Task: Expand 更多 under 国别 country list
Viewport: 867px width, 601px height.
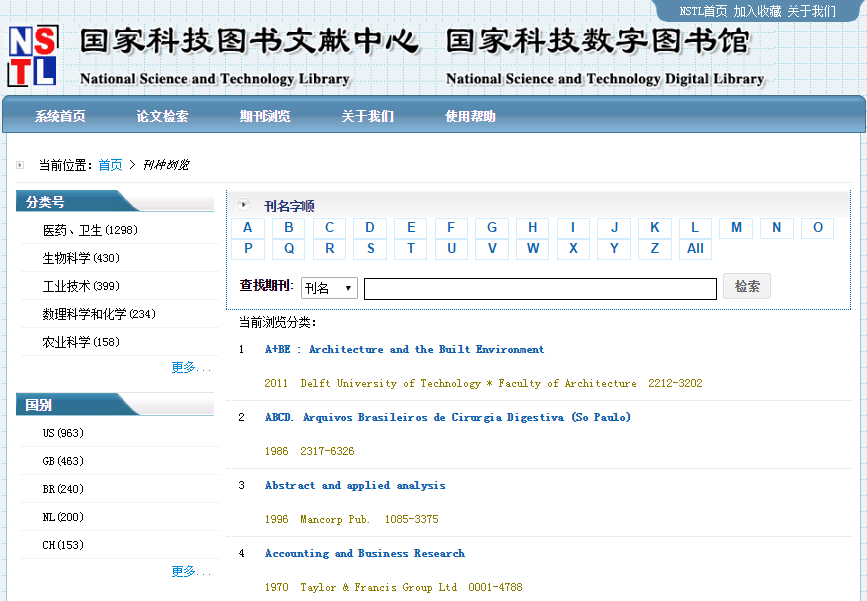Action: pyautogui.click(x=190, y=572)
